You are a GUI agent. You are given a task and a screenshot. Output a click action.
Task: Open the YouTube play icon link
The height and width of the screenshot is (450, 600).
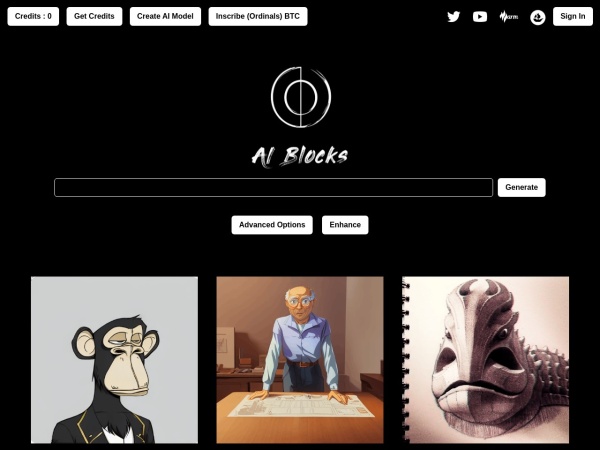(x=480, y=16)
